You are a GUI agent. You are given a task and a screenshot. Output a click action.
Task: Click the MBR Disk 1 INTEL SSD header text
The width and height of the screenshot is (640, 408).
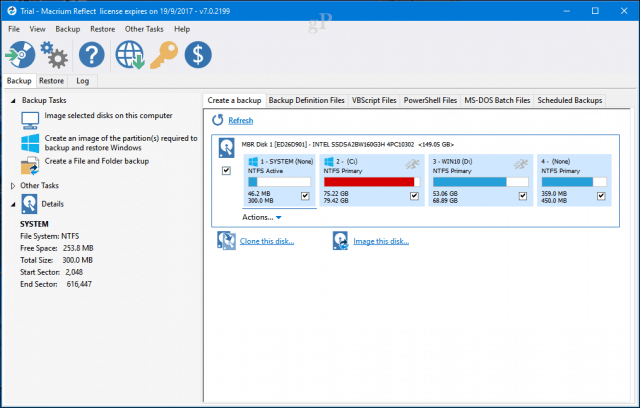pyautogui.click(x=347, y=144)
